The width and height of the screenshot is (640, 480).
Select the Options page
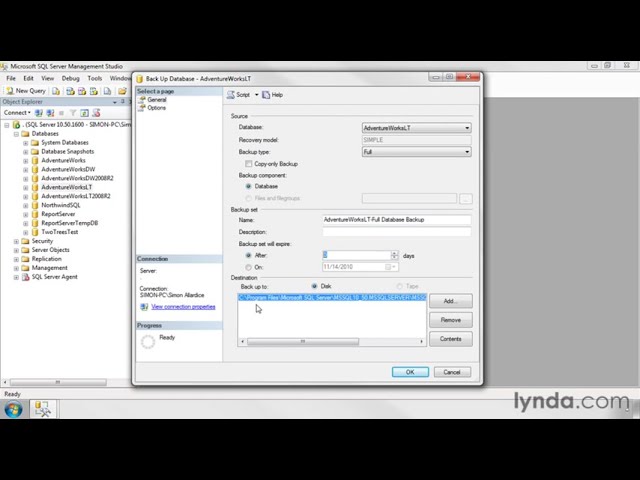(x=157, y=108)
